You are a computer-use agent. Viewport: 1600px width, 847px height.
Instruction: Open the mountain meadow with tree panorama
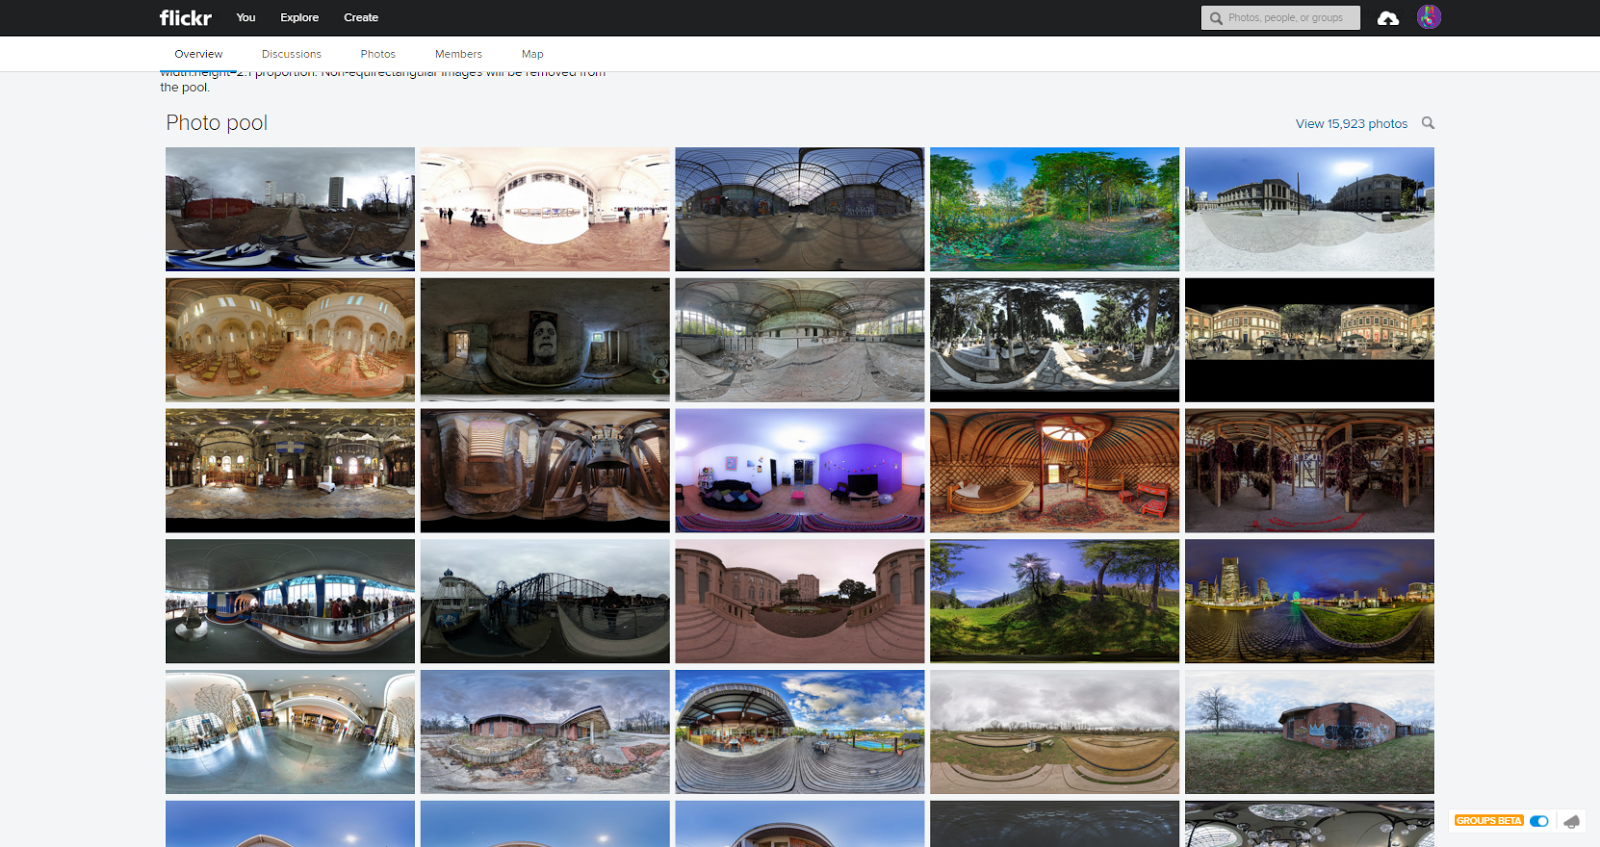pos(1055,601)
